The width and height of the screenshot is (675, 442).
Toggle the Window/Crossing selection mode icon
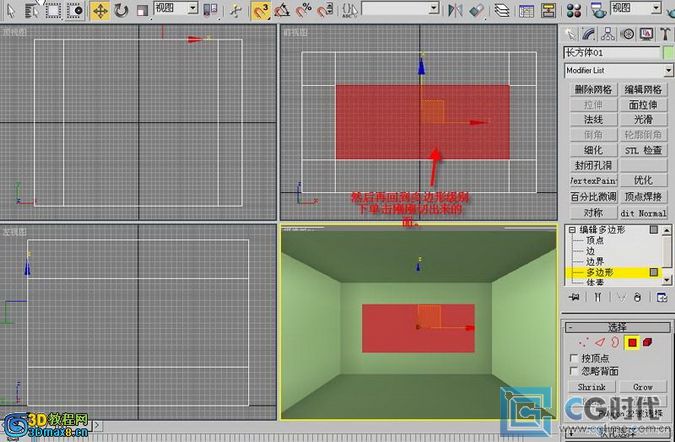pyautogui.click(x=75, y=10)
